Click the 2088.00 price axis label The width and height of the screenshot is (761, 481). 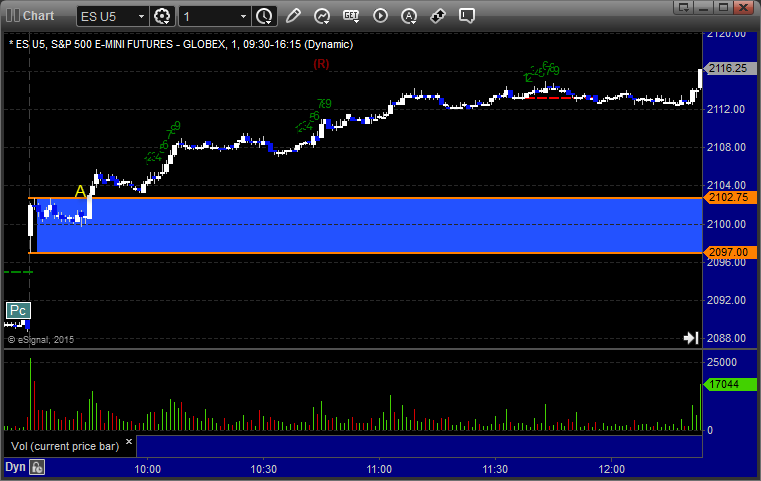[726, 338]
